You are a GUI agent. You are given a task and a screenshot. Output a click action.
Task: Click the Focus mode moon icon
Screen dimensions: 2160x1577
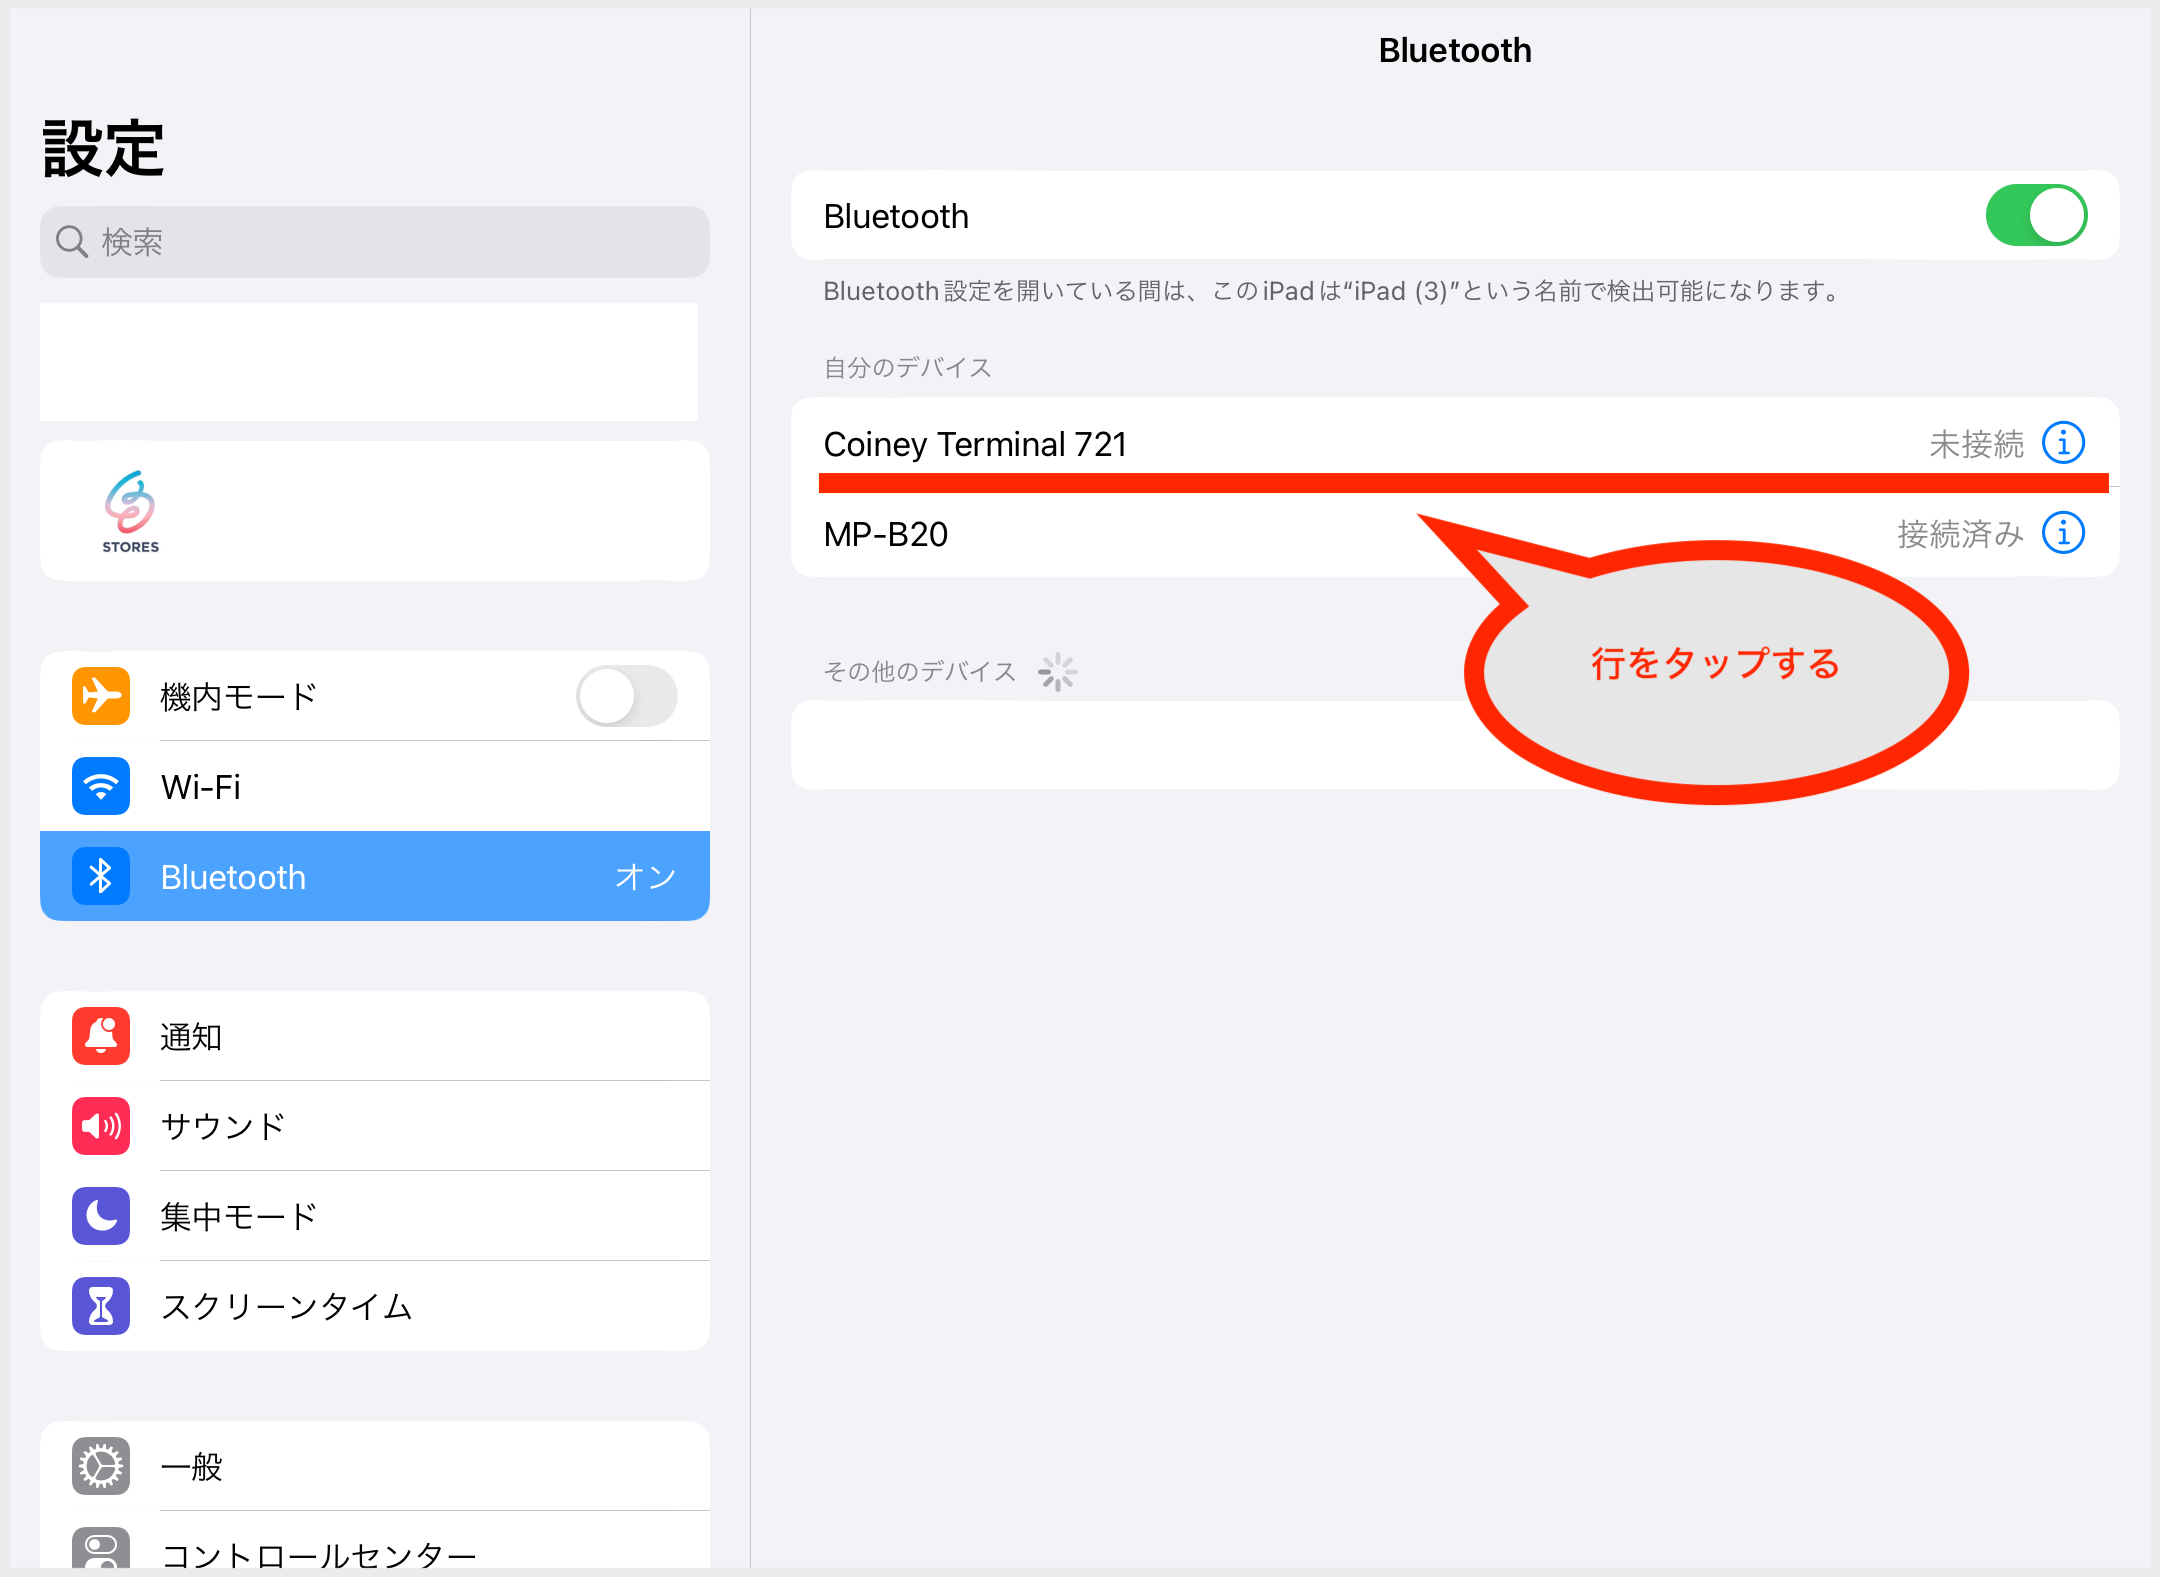pyautogui.click(x=101, y=1216)
